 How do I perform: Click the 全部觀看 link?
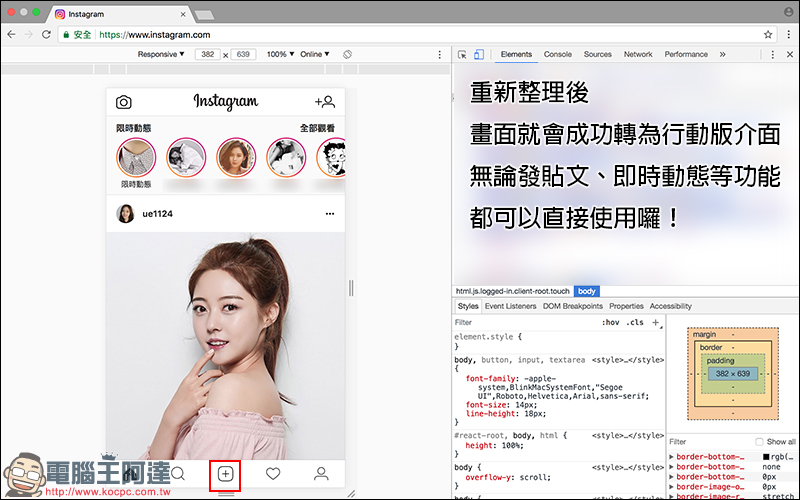pyautogui.click(x=317, y=128)
